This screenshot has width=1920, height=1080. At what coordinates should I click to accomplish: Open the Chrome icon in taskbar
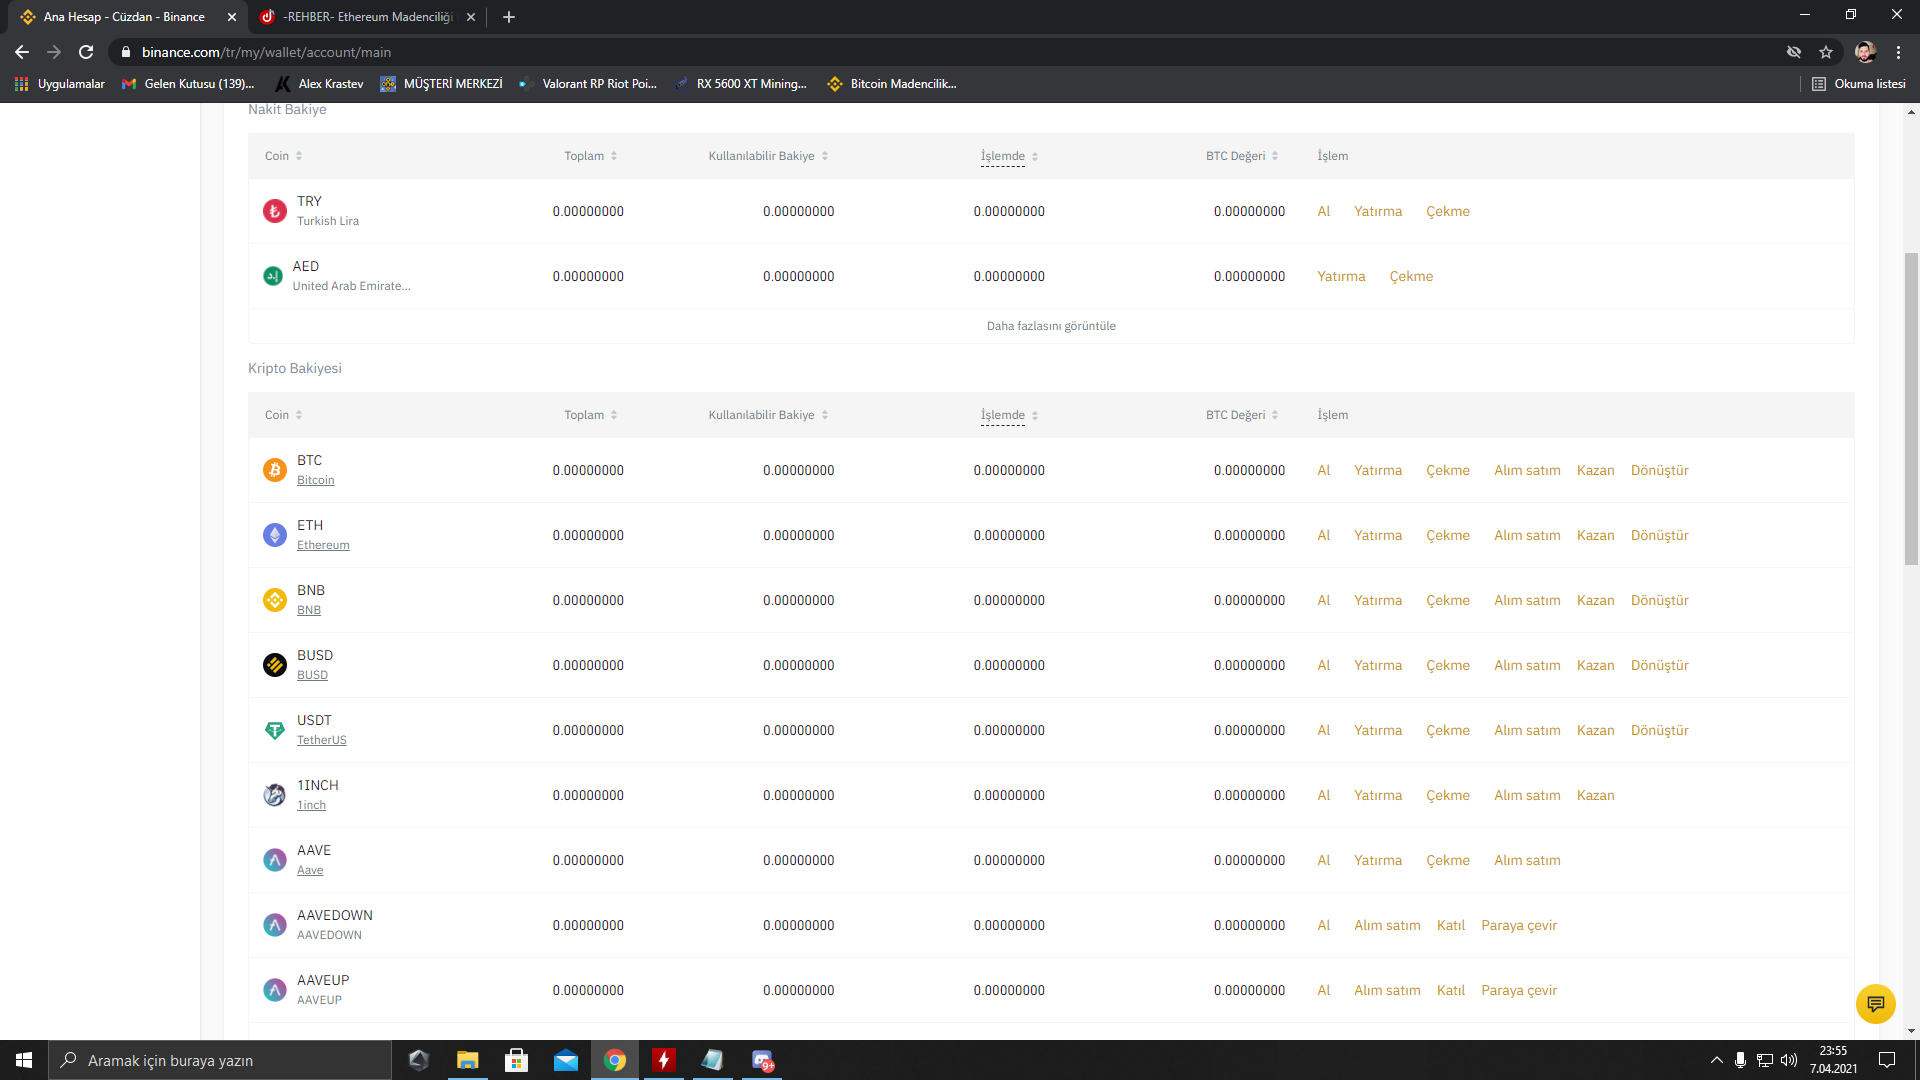615,1060
